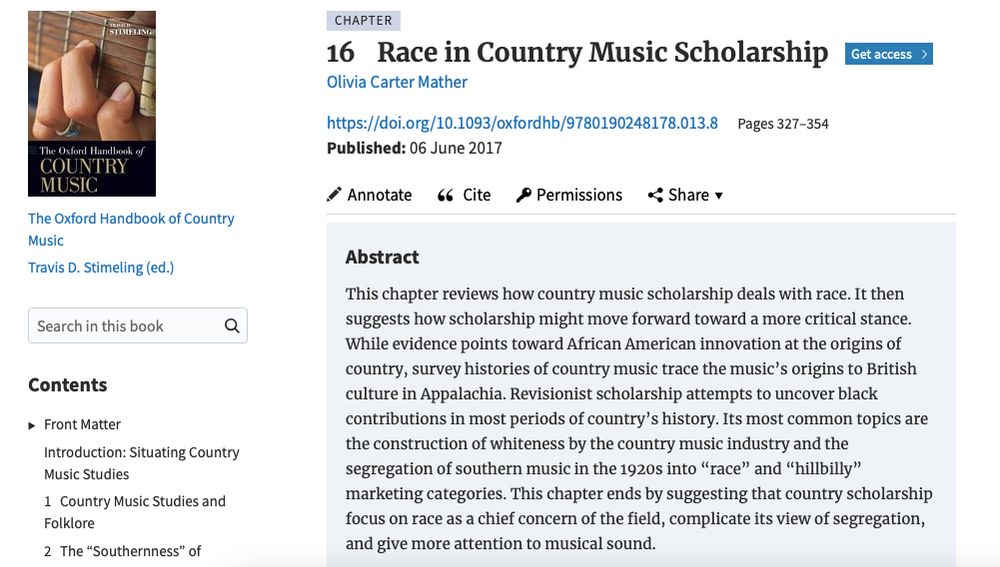Click the book cover thumbnail
The image size is (1000, 567).
click(92, 103)
